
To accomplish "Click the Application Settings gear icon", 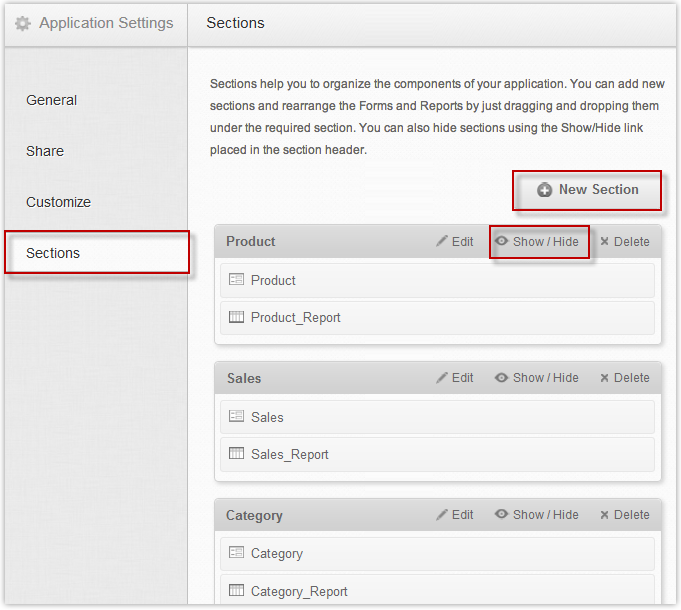I will (x=22, y=23).
